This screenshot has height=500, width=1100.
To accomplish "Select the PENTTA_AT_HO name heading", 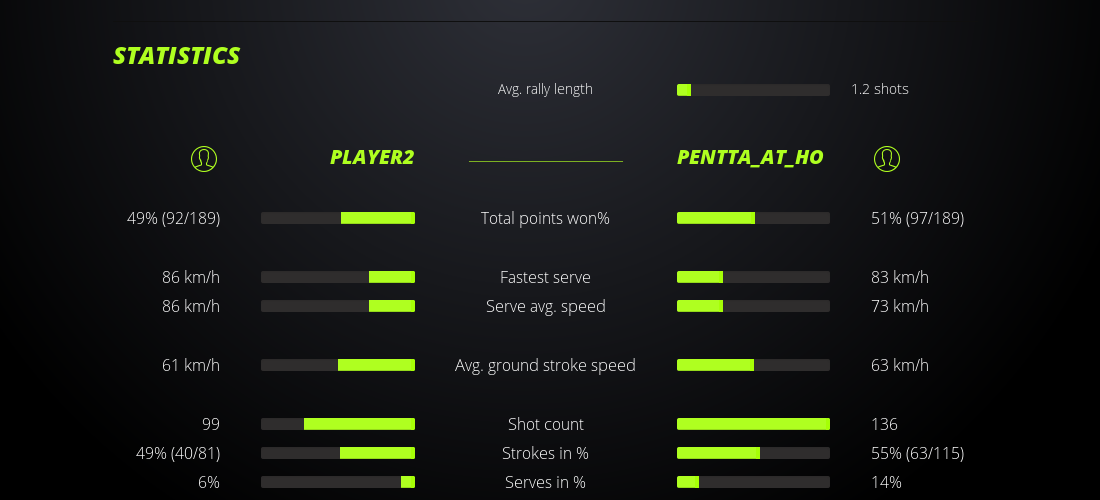I will tap(750, 157).
